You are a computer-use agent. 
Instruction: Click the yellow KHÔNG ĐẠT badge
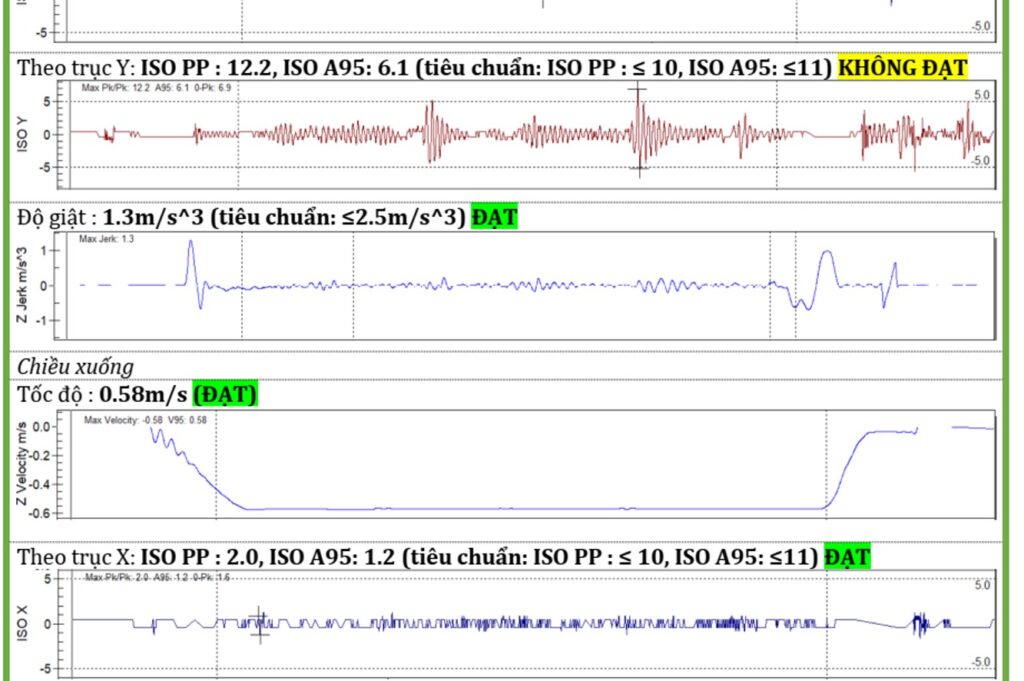point(902,68)
